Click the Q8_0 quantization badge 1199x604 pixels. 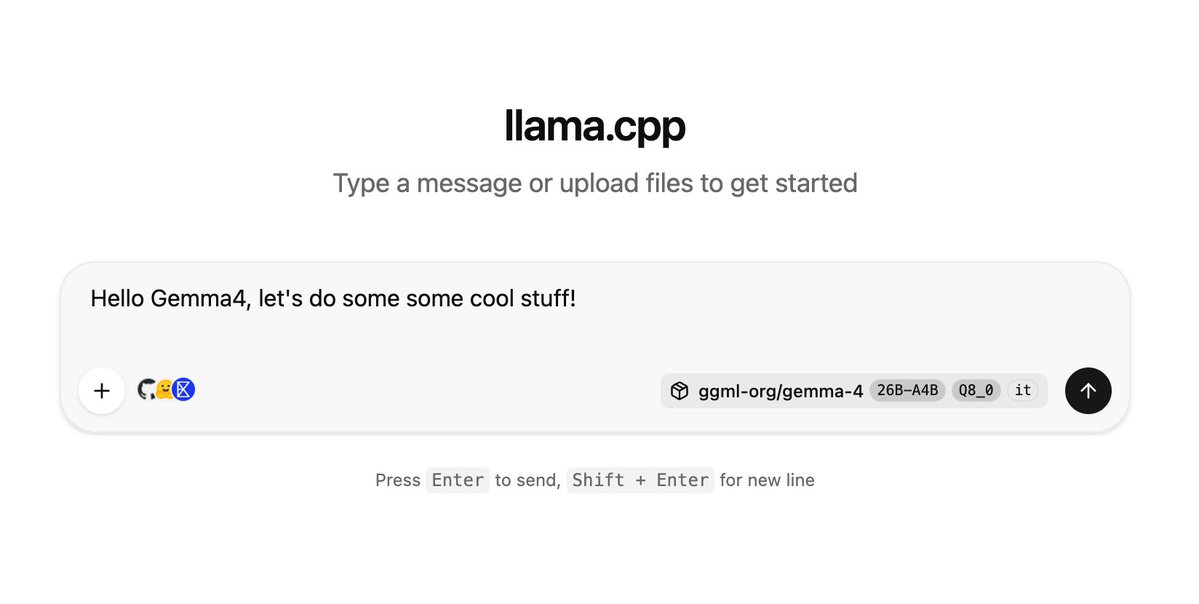[975, 391]
